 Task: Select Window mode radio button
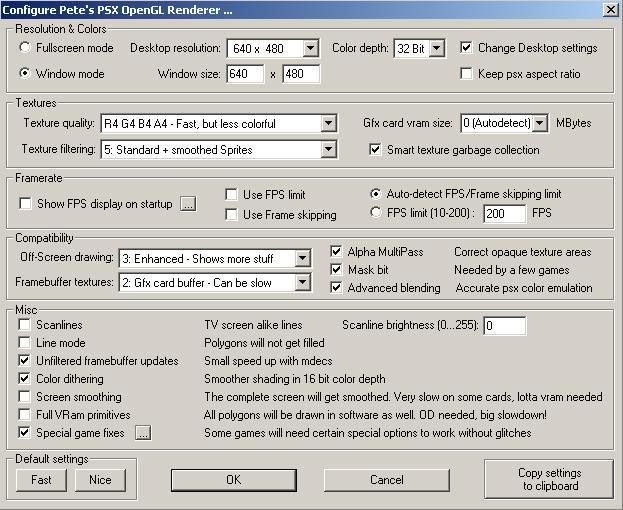pos(25,73)
